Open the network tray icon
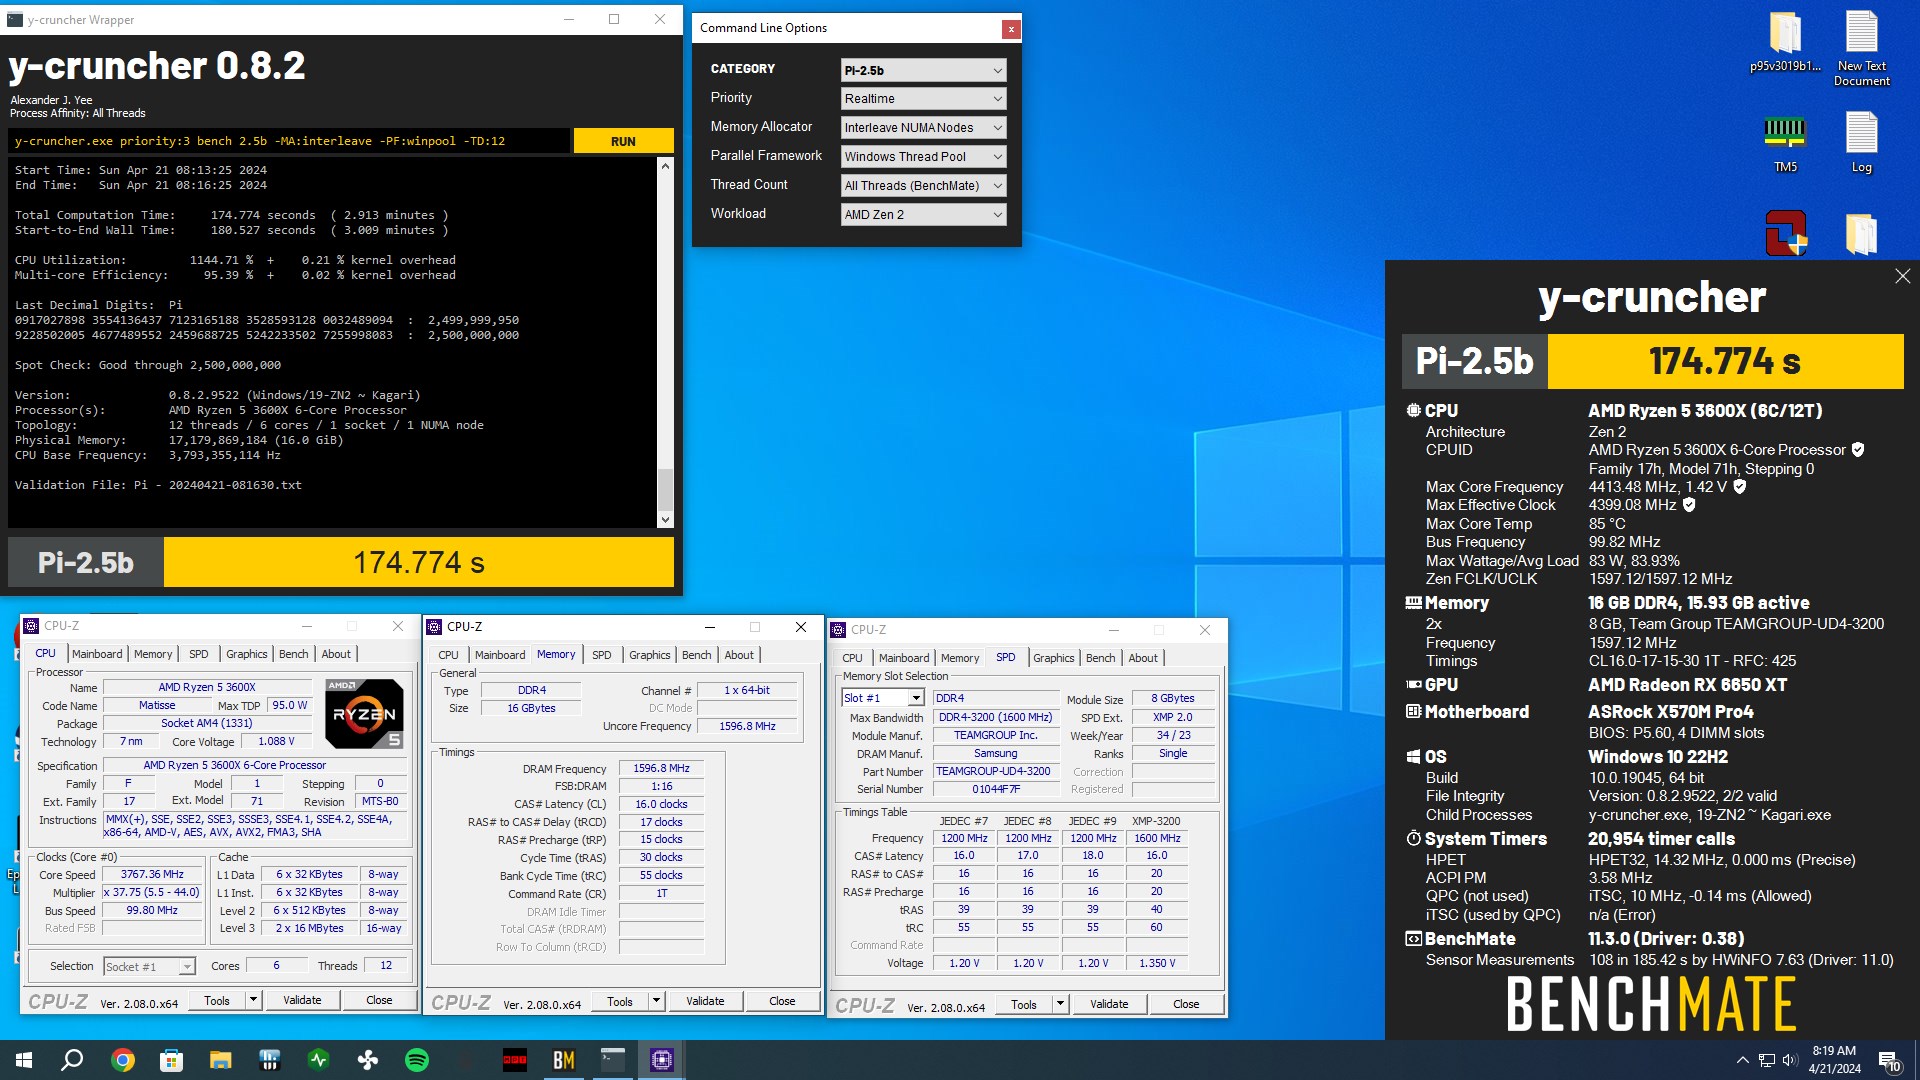 [1766, 1060]
